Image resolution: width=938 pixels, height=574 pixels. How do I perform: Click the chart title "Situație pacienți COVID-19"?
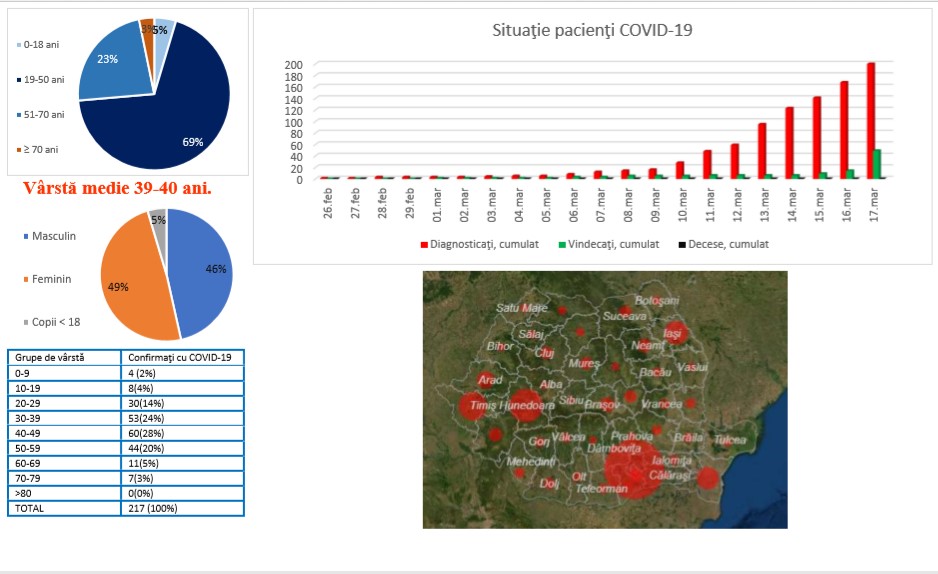tap(593, 30)
